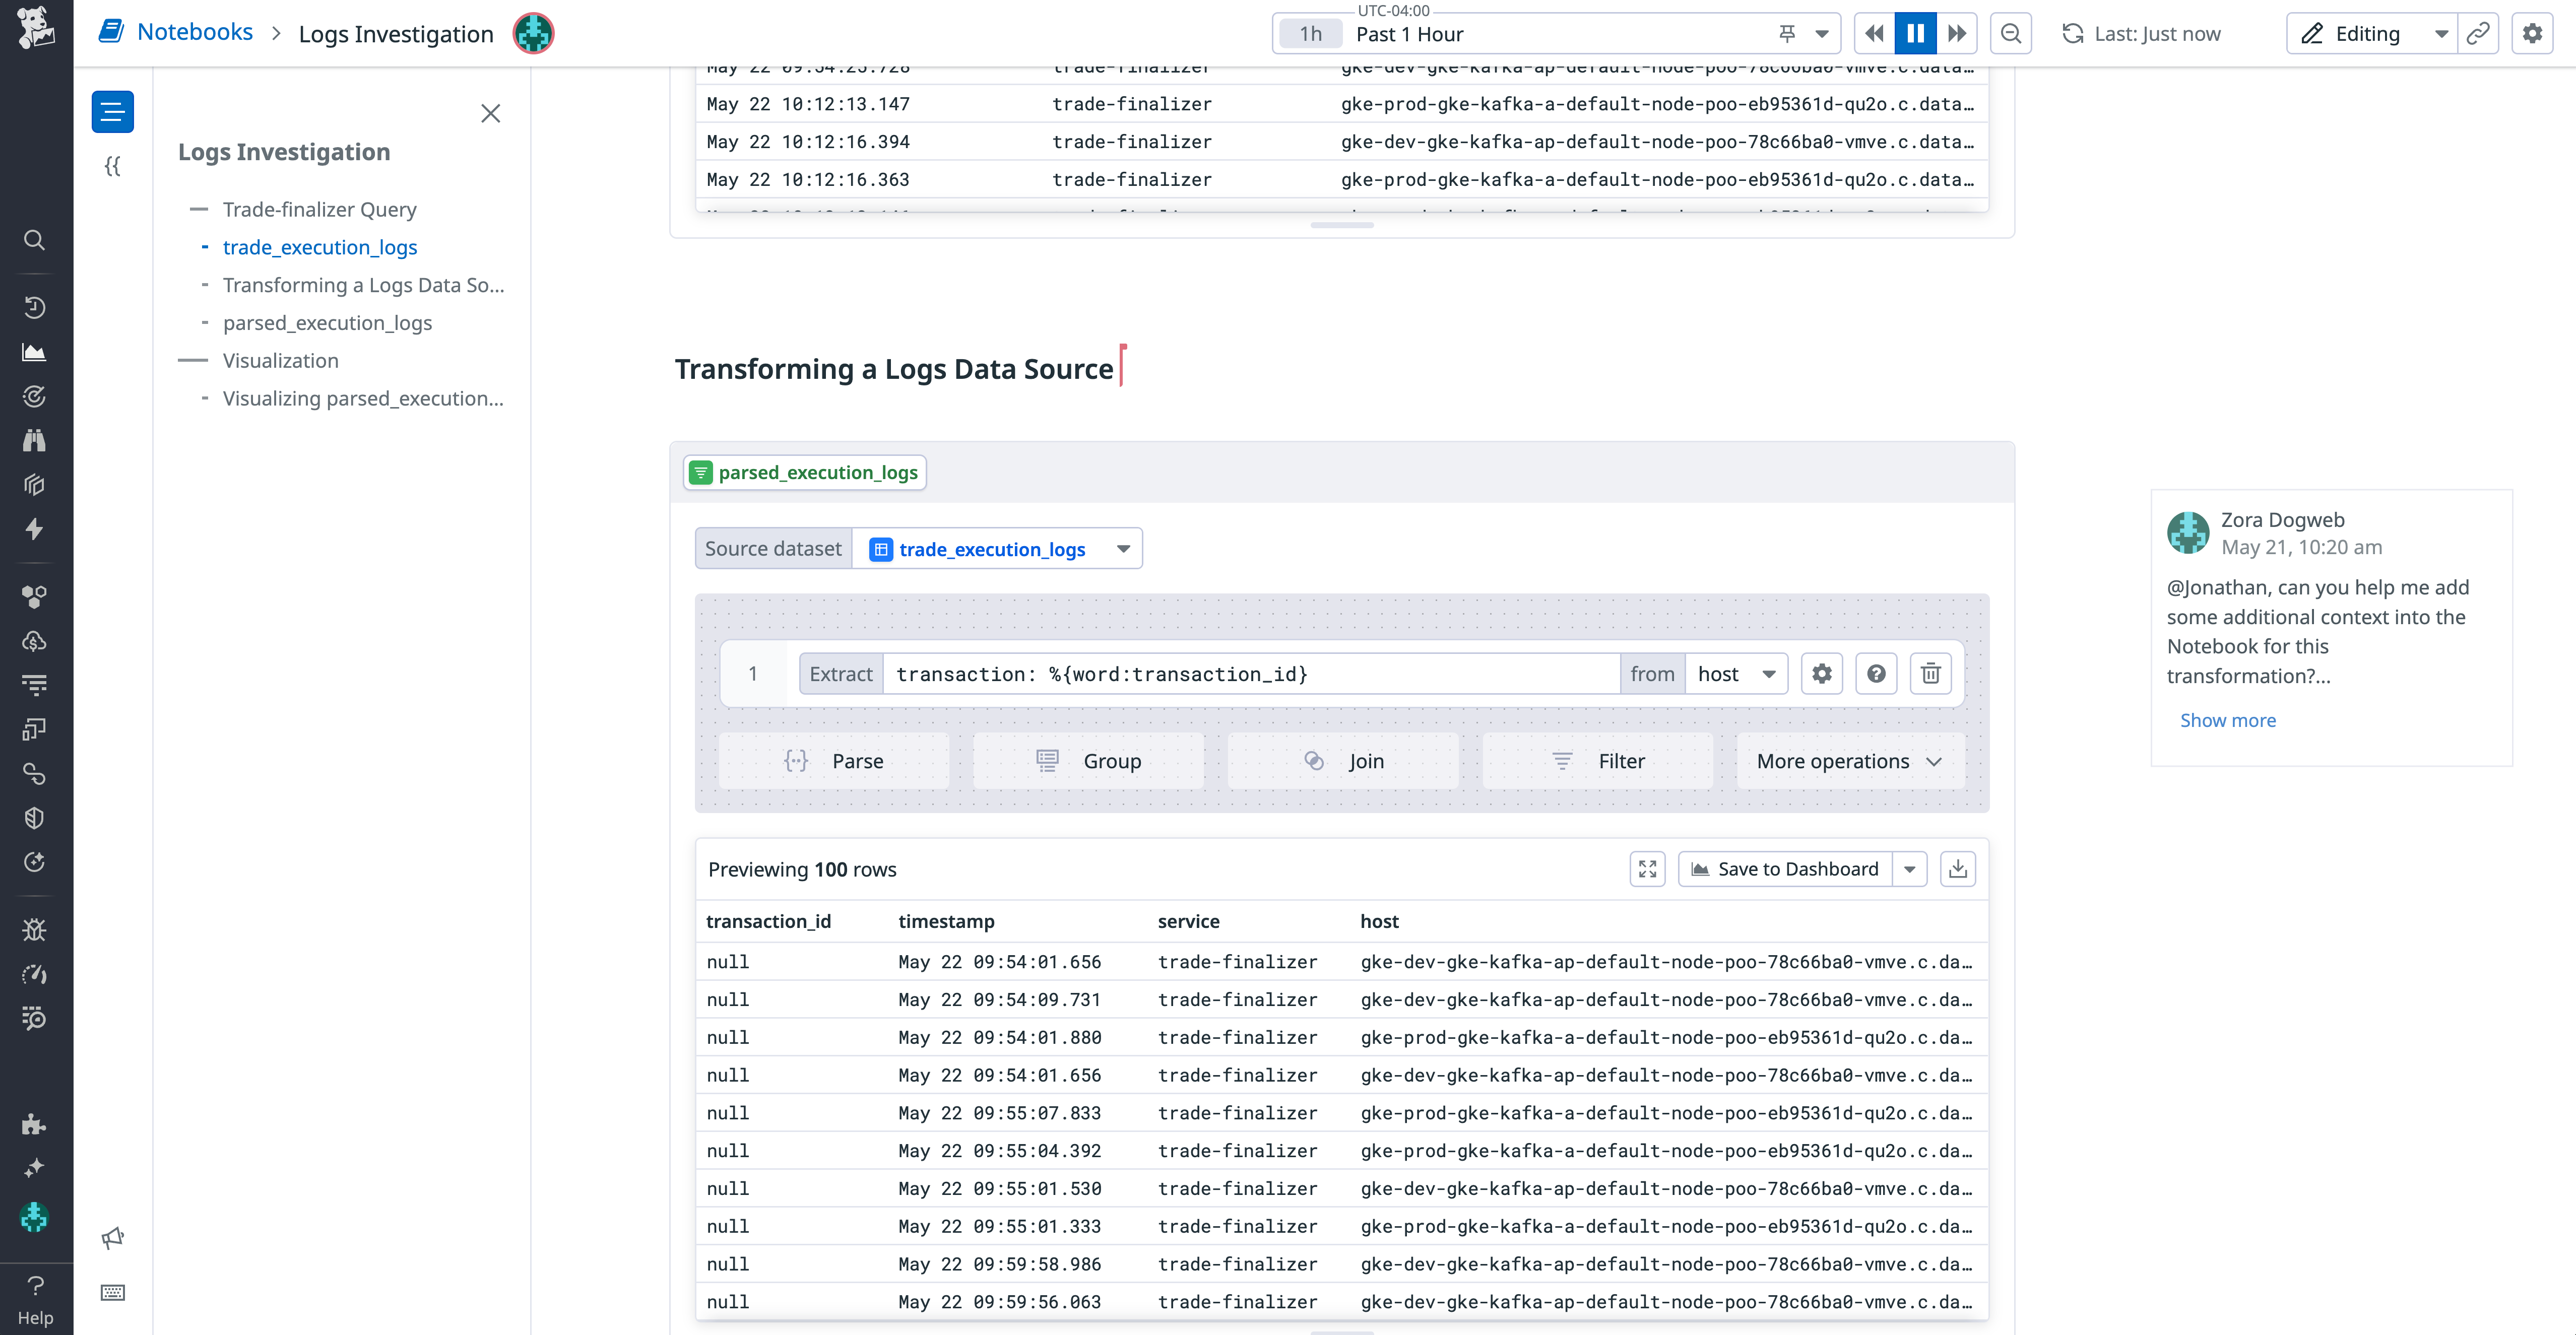Open search from the left sidebar

pyautogui.click(x=35, y=240)
